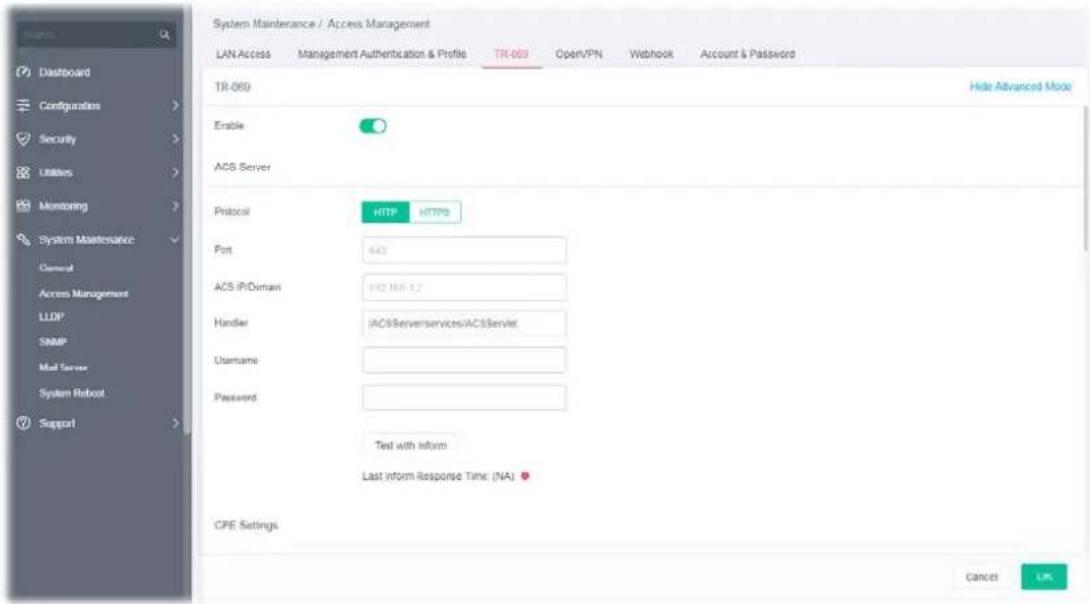Switch to the OpenVPN tab
The width and height of the screenshot is (1090, 604).
pyautogui.click(x=578, y=54)
